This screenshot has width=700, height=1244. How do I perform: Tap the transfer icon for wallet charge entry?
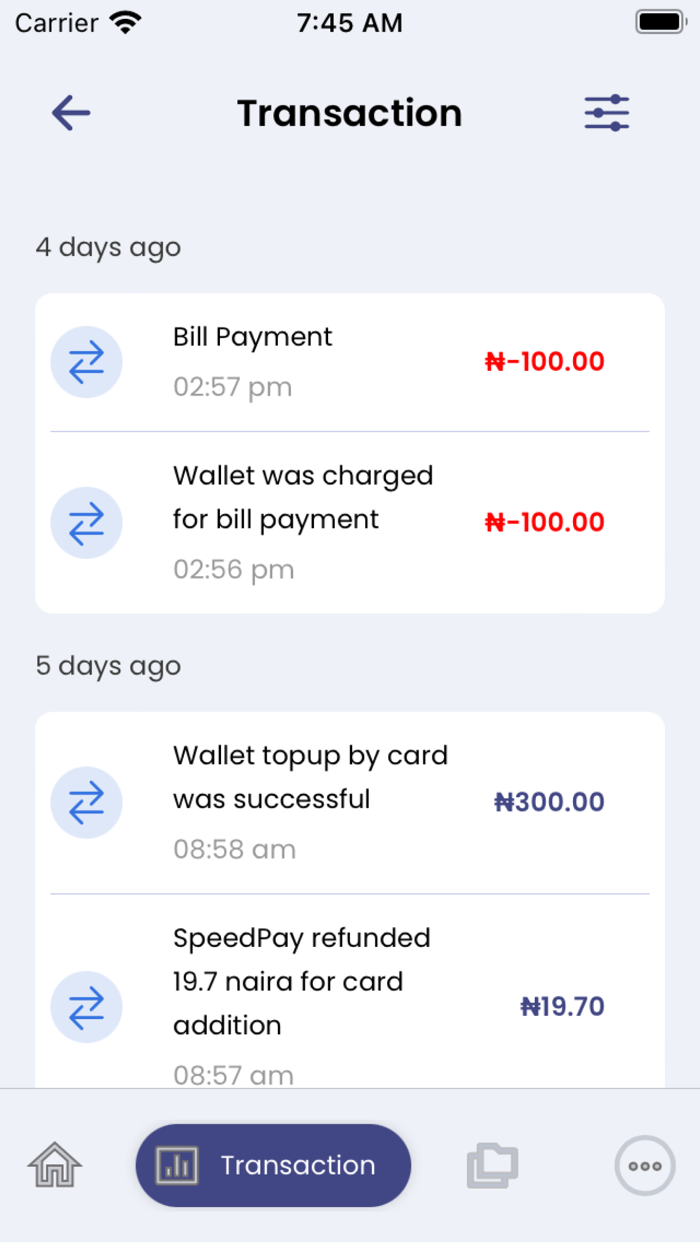(x=87, y=523)
